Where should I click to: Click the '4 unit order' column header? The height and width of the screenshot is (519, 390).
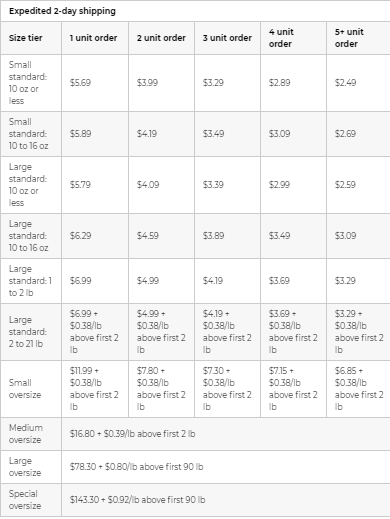(x=281, y=38)
